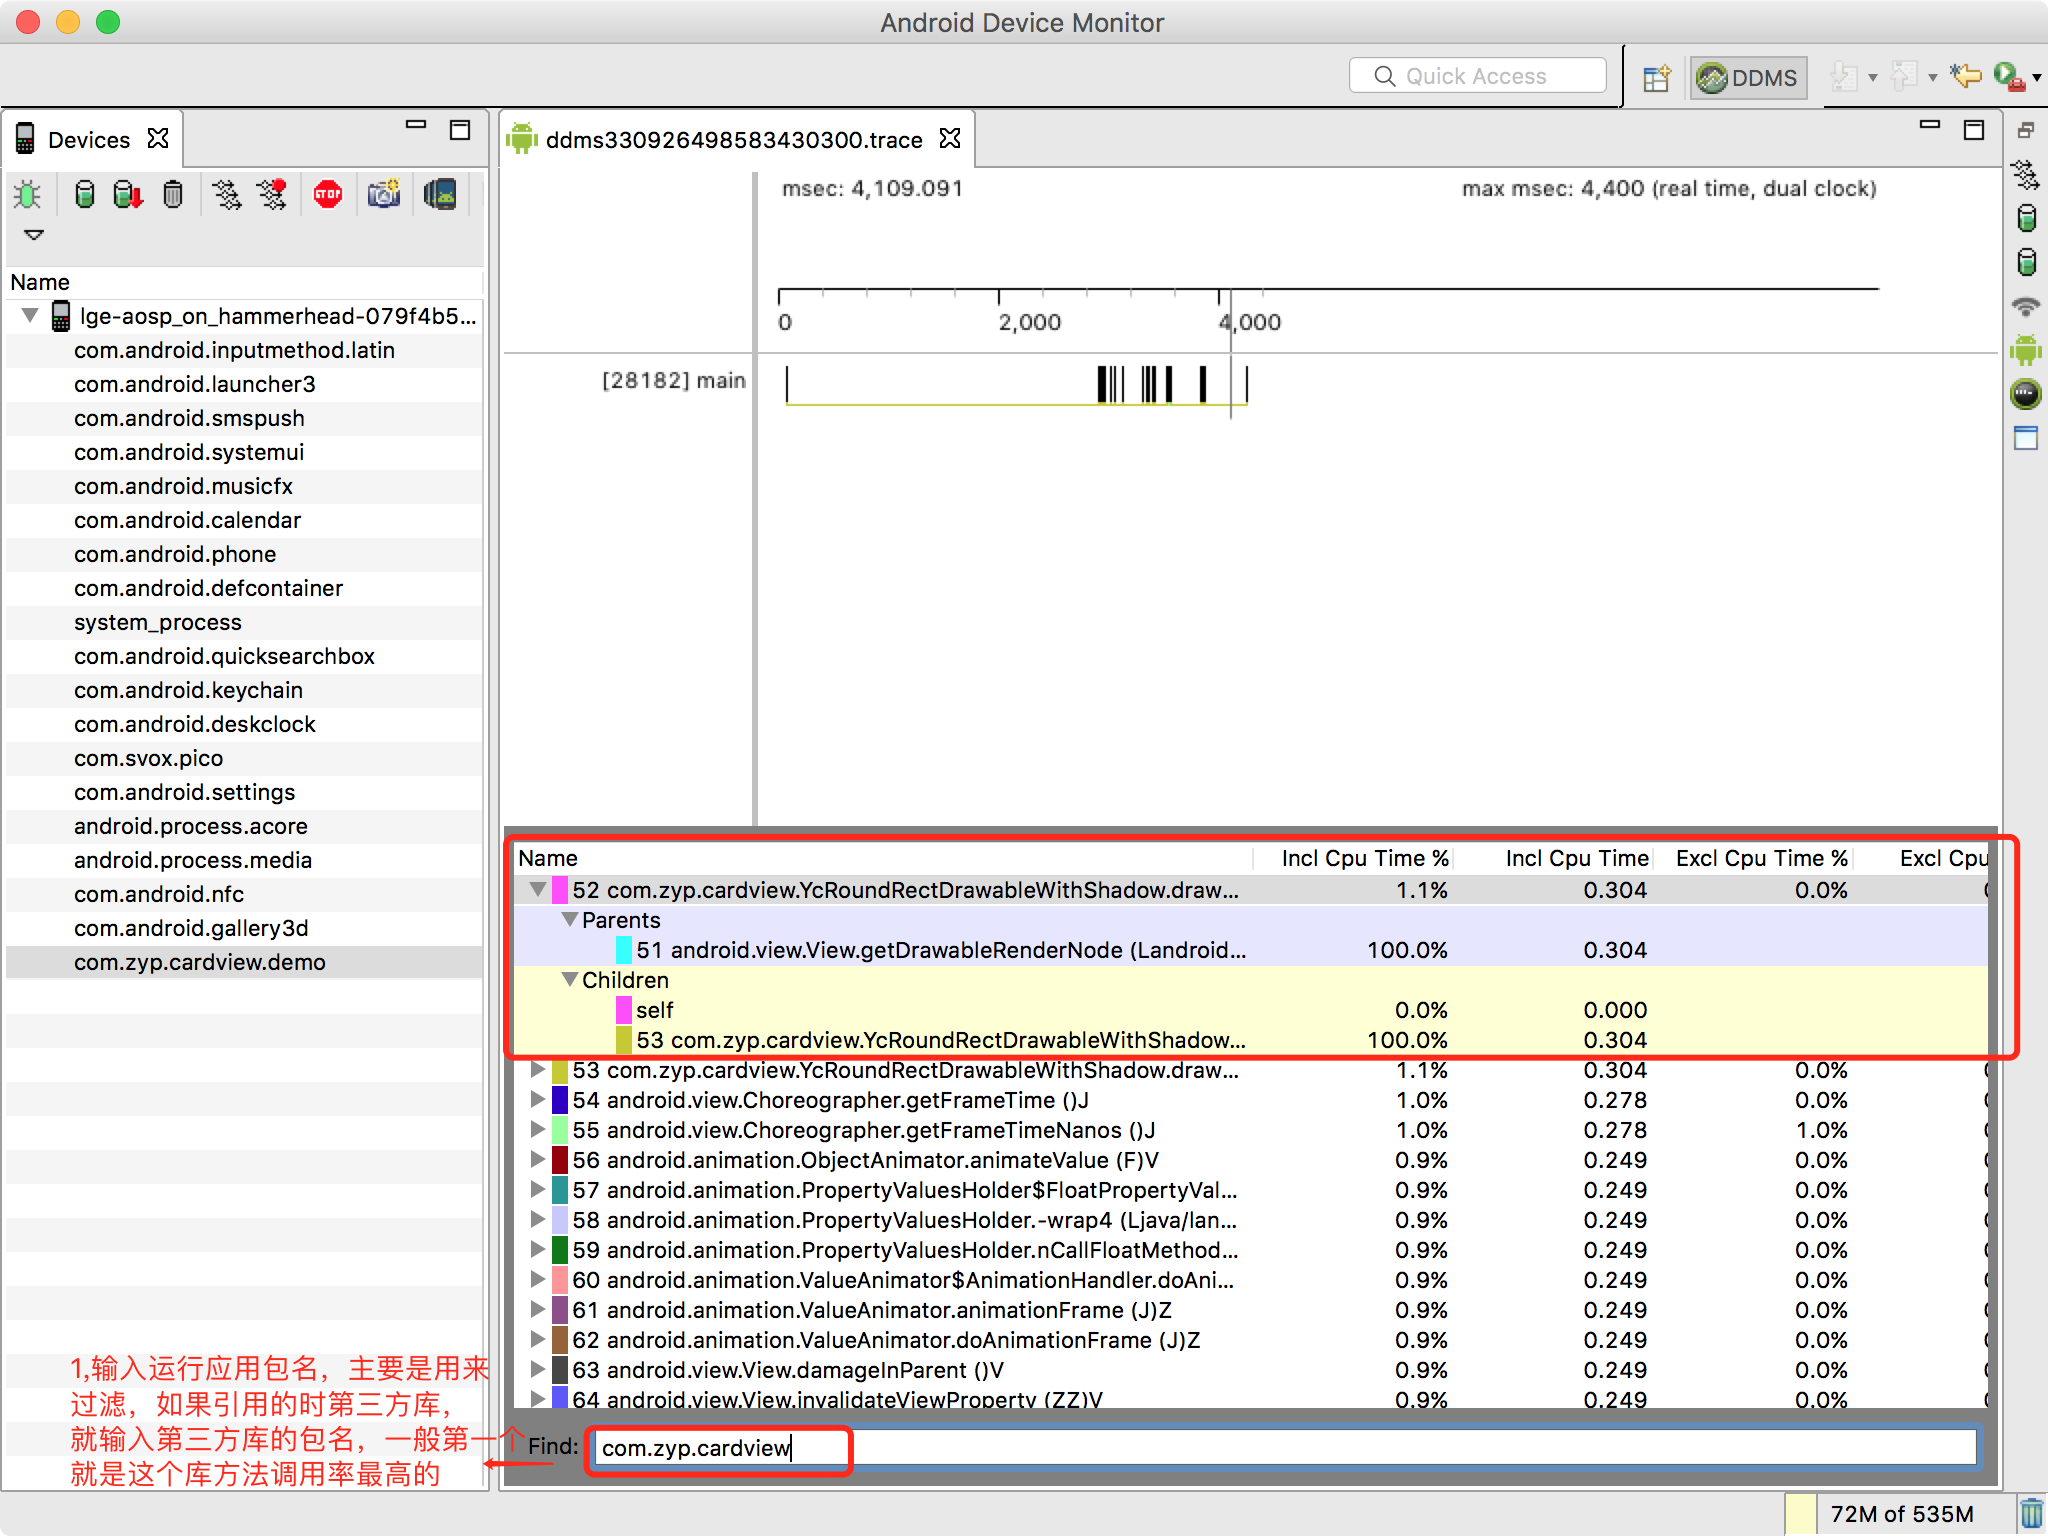Screen dimensions: 2048x1536
Task: Switch to the Devices tab
Action: pyautogui.click(x=90, y=140)
